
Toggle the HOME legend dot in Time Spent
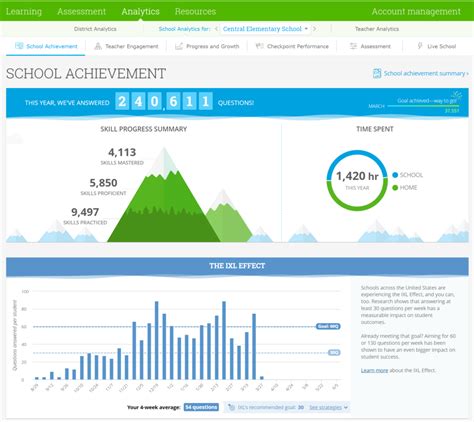[x=395, y=188]
